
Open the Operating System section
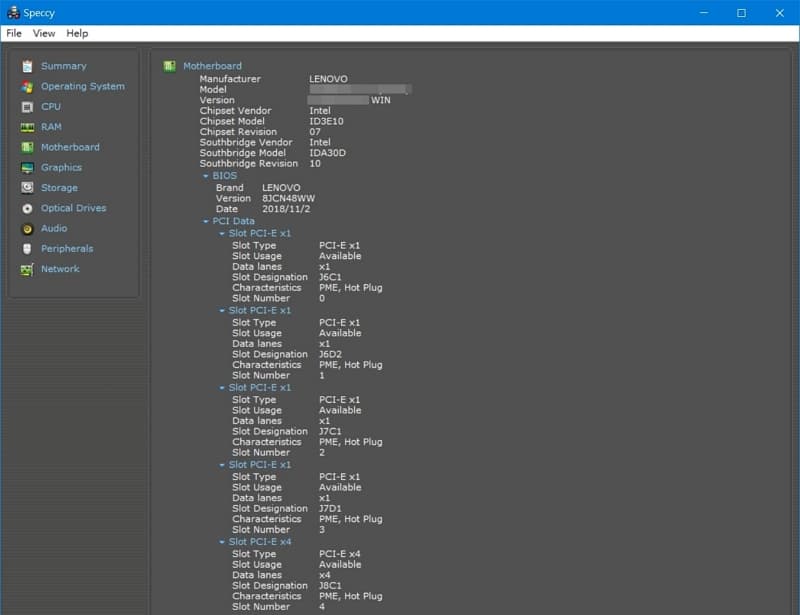point(83,86)
